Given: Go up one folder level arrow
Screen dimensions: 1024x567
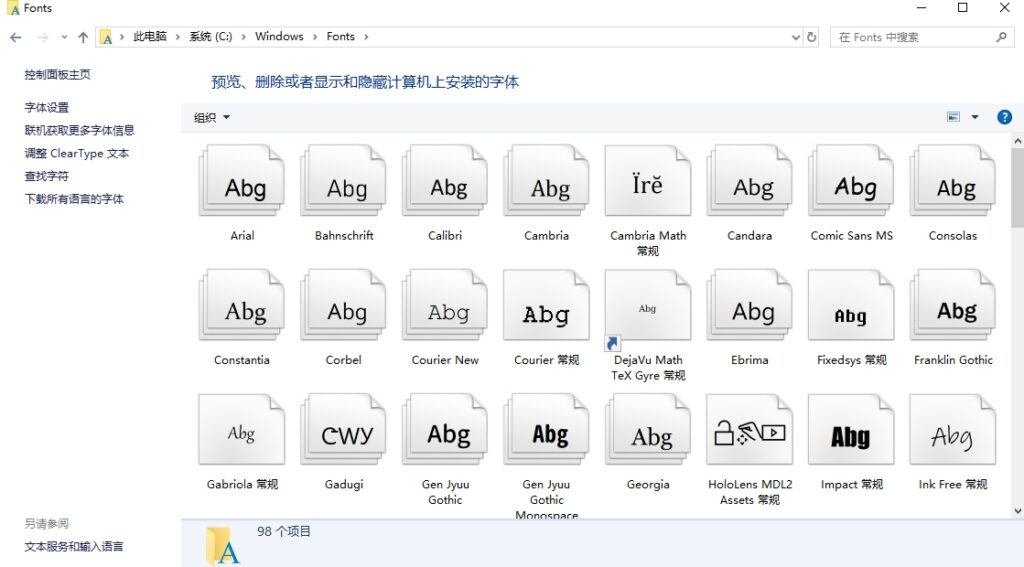Looking at the screenshot, I should [x=83, y=37].
